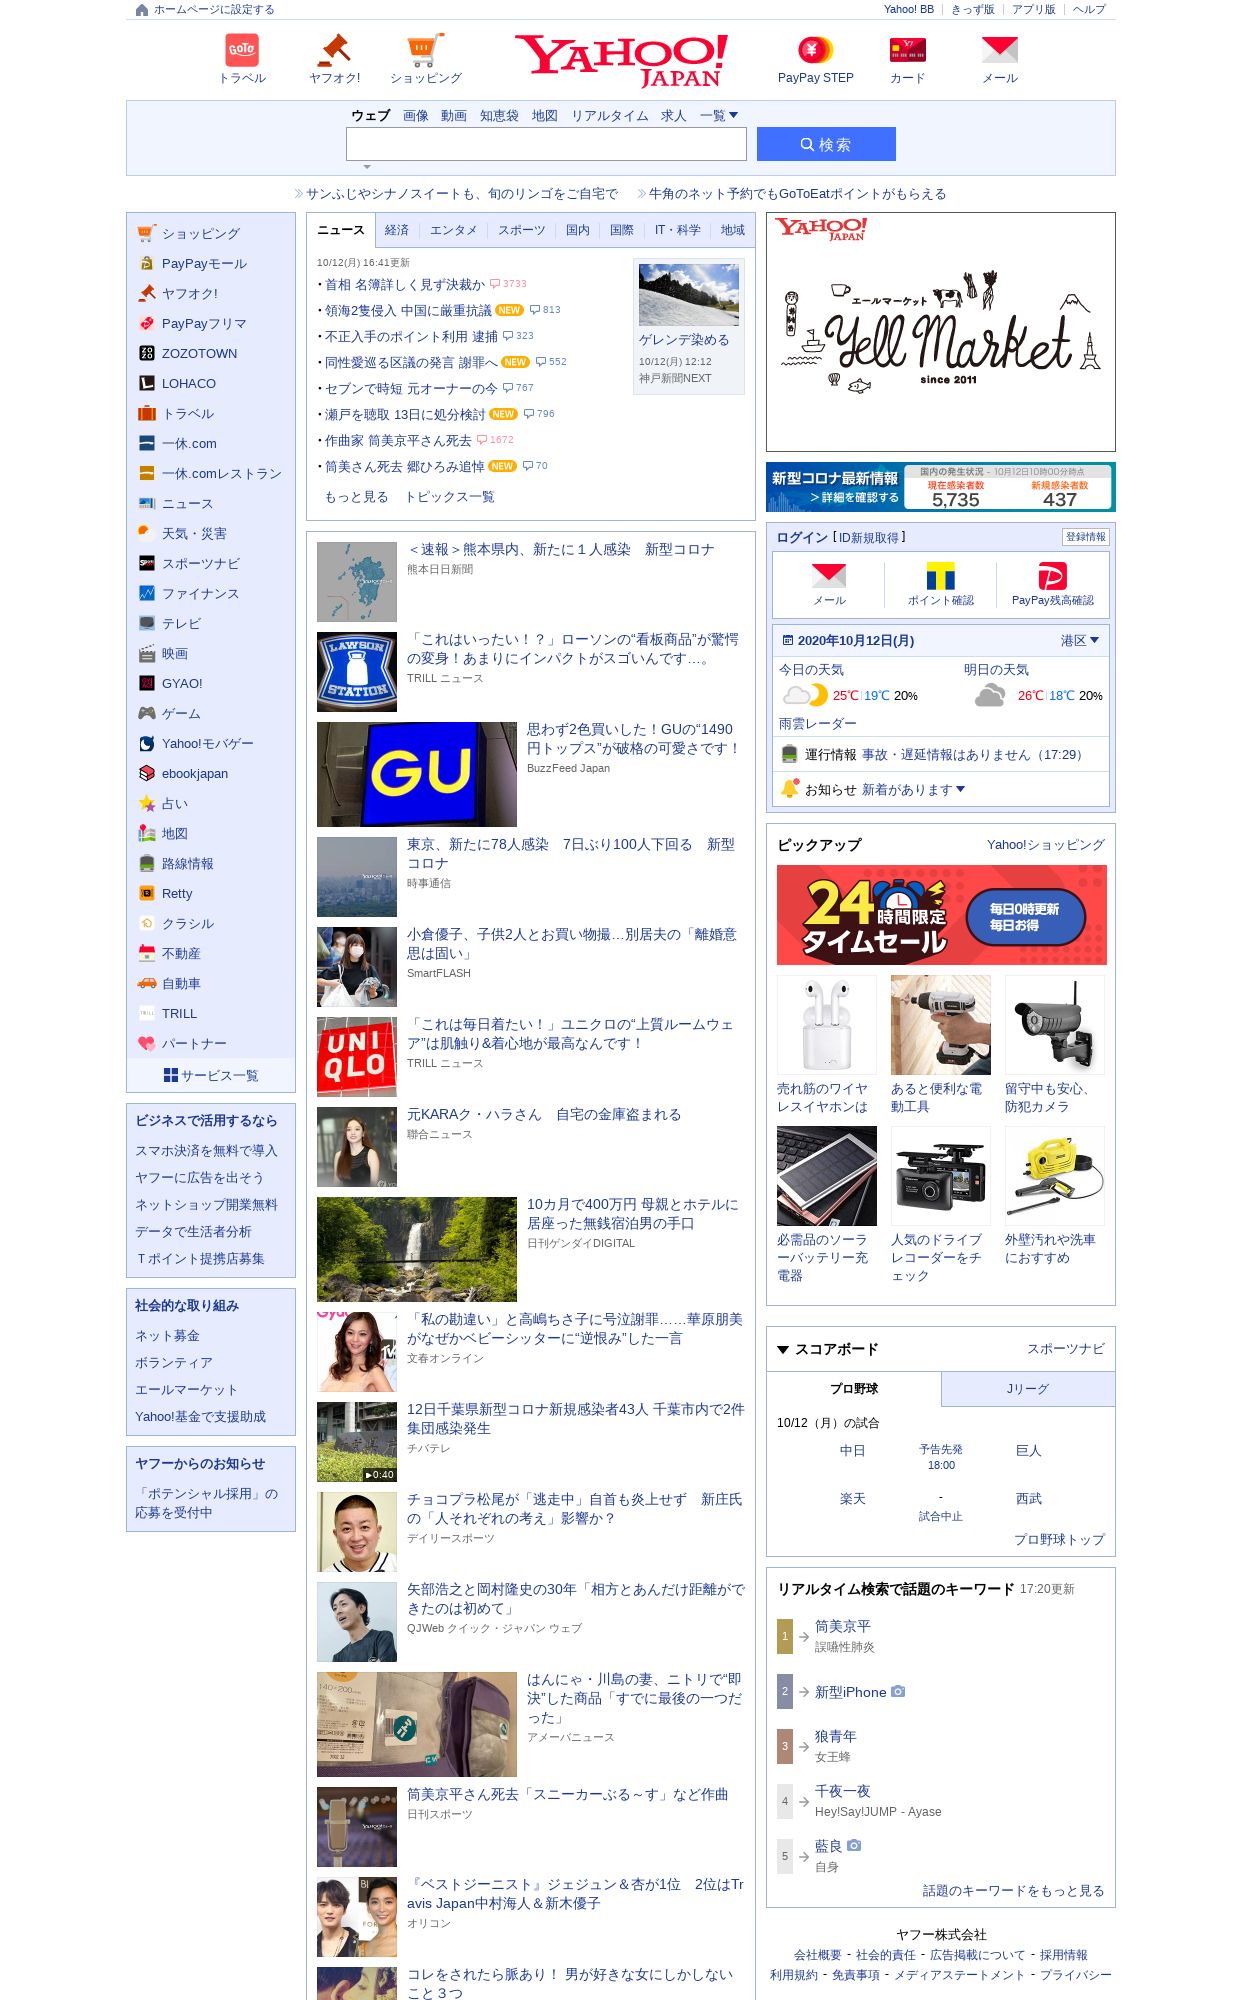
Task: Select the リアルタイム search category
Action: 610,116
